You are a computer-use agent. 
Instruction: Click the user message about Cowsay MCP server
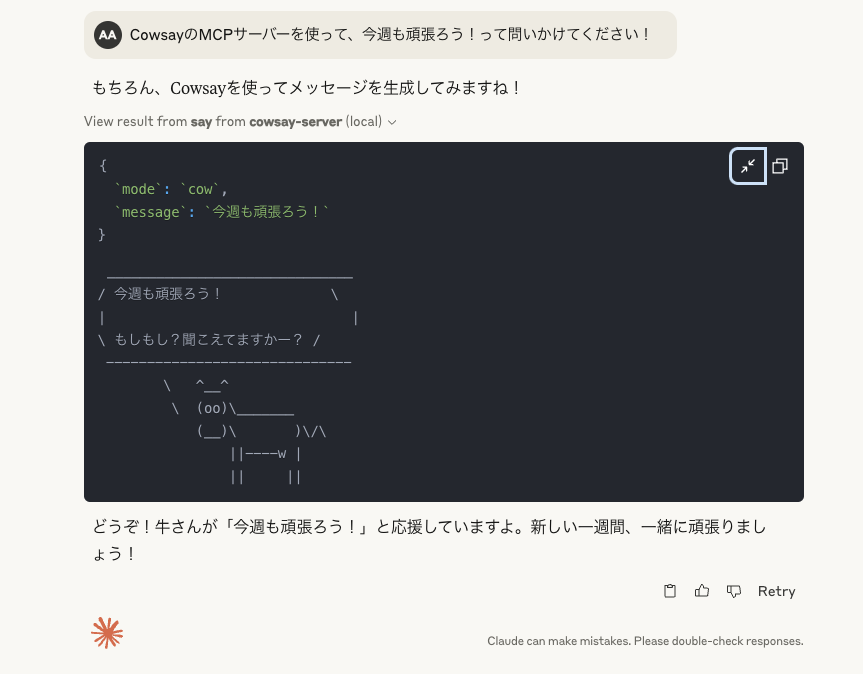[380, 35]
